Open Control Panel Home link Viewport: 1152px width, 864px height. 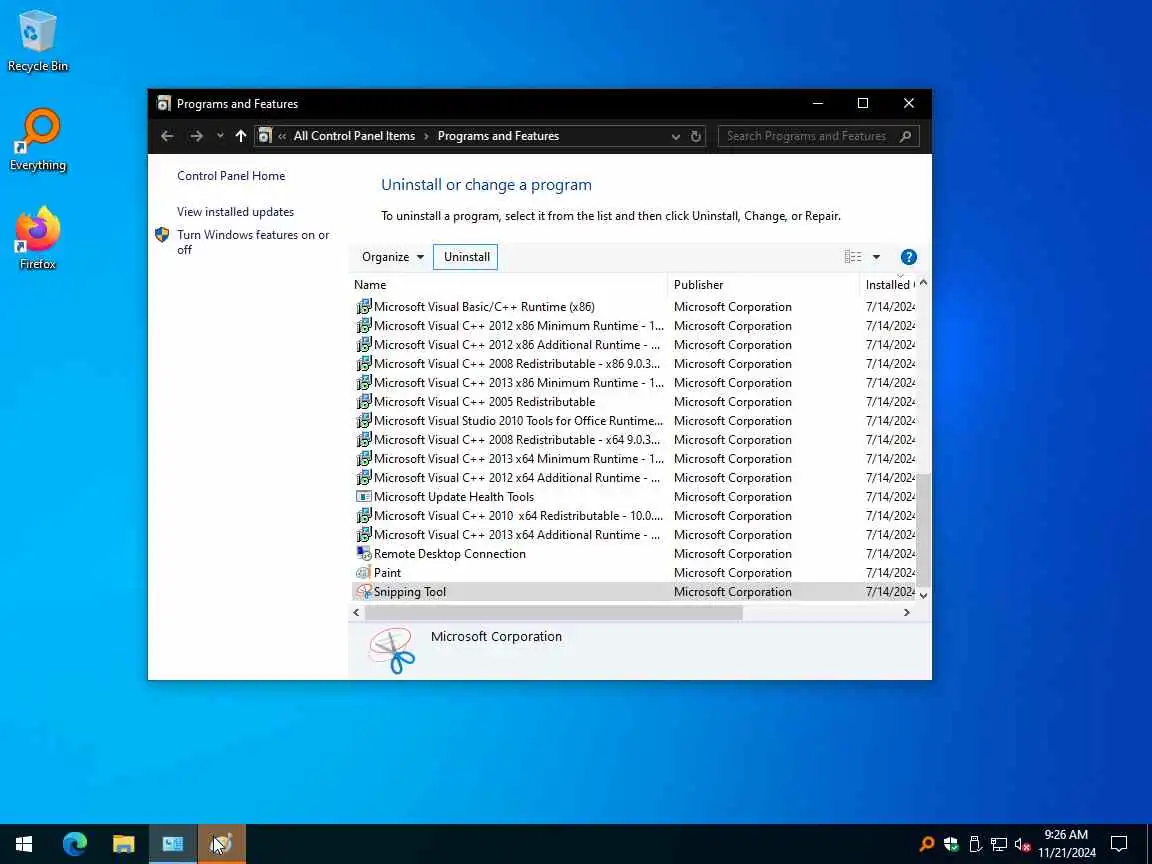click(231, 176)
